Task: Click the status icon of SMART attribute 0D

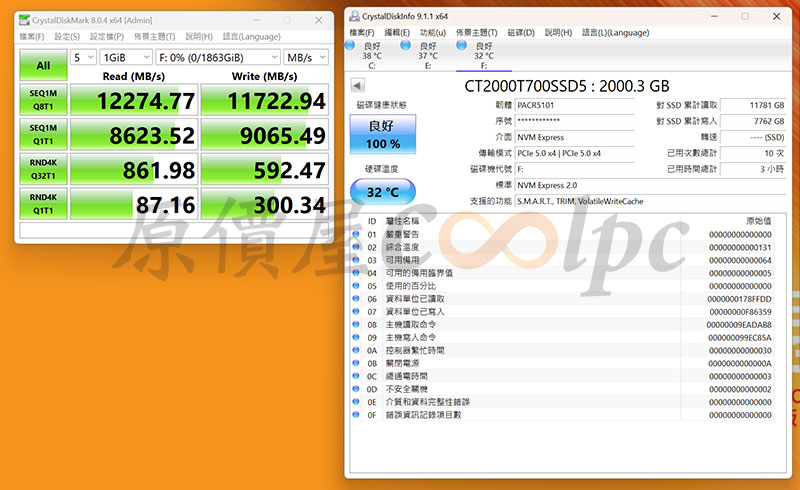Action: (x=356, y=389)
